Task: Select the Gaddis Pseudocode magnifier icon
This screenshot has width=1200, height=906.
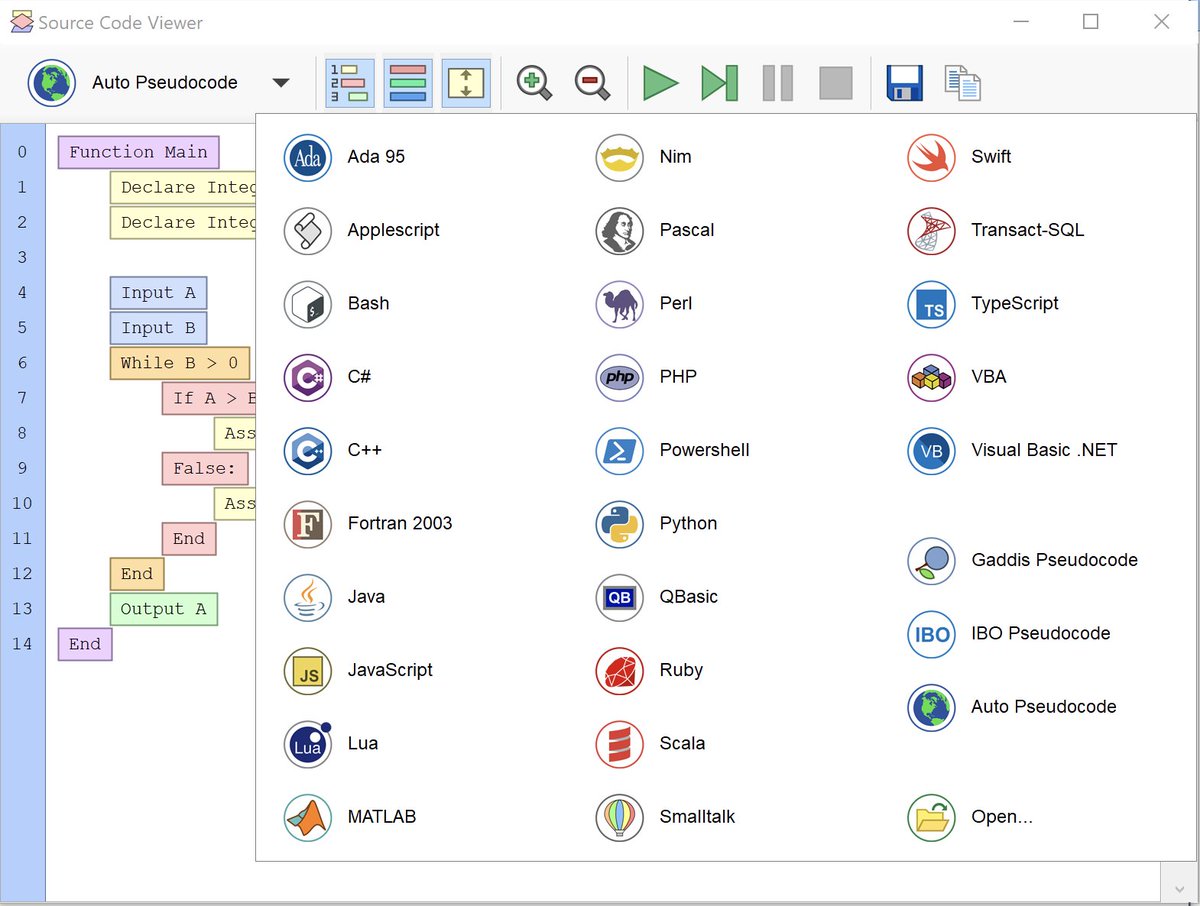Action: pyautogui.click(x=931, y=560)
